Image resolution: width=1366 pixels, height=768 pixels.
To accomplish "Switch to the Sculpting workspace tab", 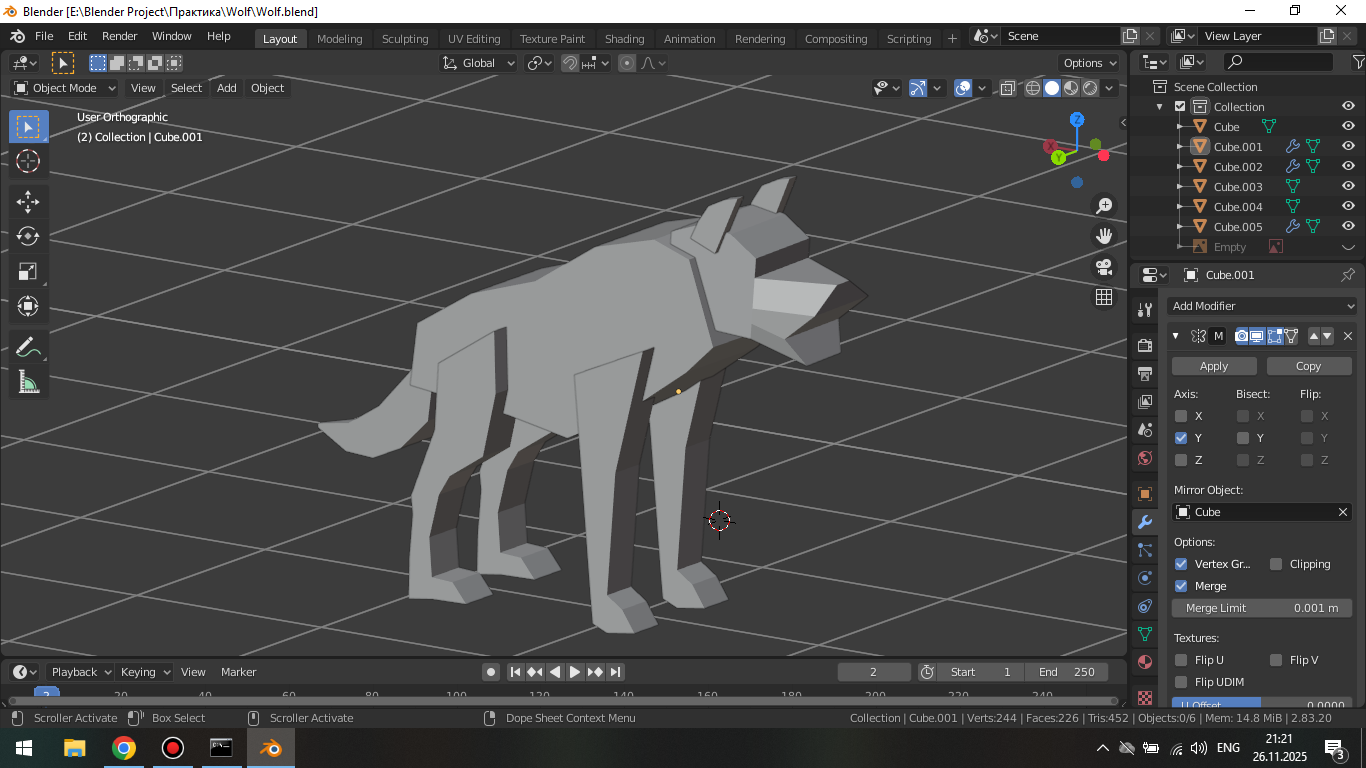I will coord(404,39).
